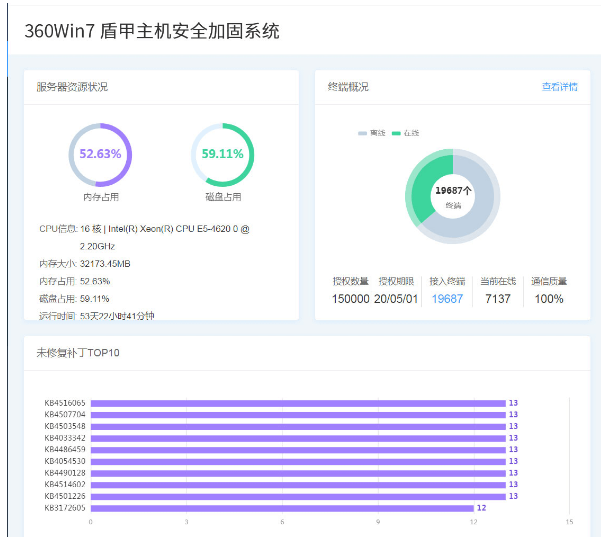Click the 内存大小 32173.45MB line
Image resolution: width=610 pixels, height=544 pixels.
[85, 264]
